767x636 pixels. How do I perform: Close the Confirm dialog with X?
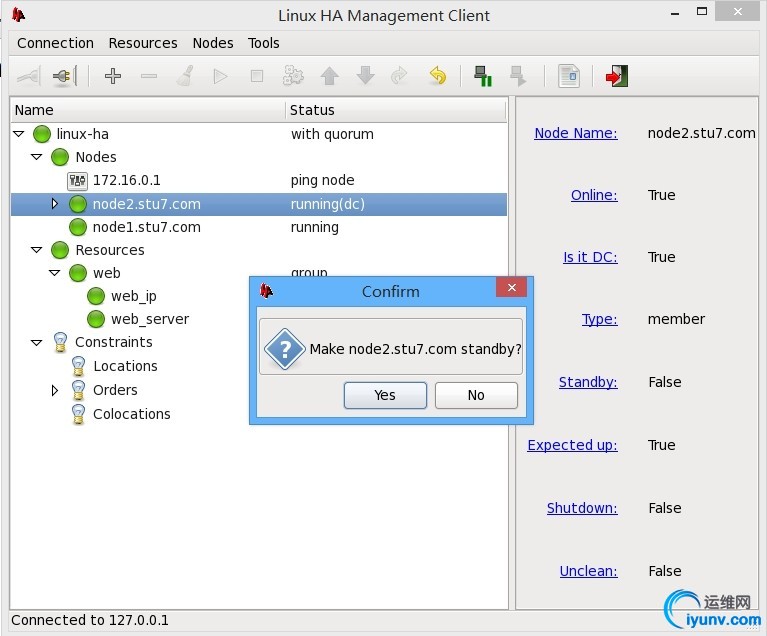(x=511, y=288)
